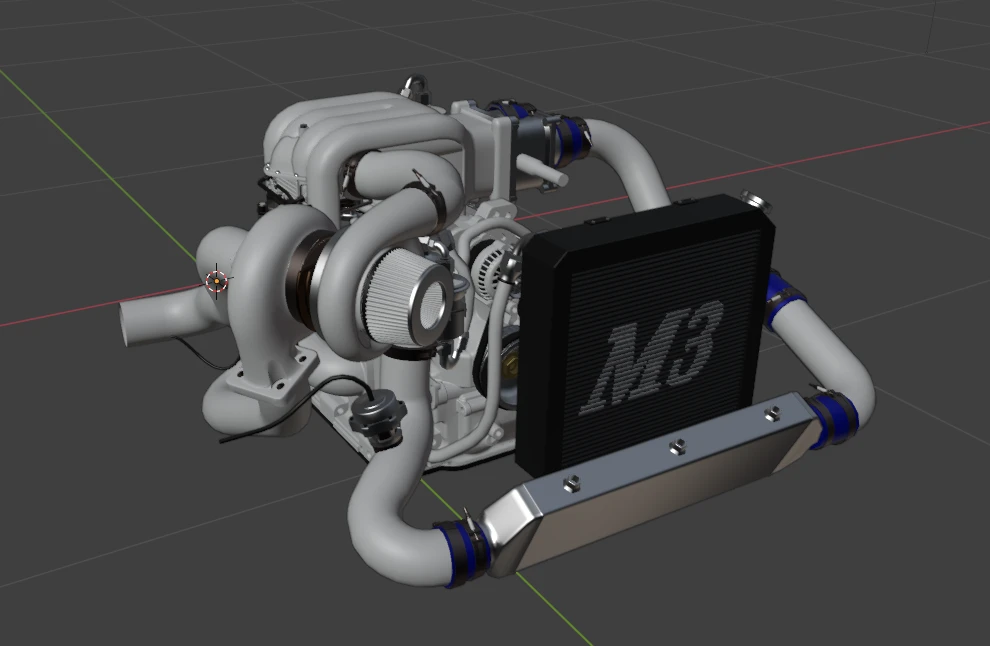Click the 3D cursor crosshair
Screen dimensions: 990x646
pyautogui.click(x=217, y=282)
